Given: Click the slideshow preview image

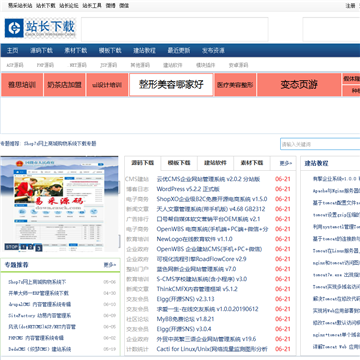Looking at the screenshot, I should coord(60,203).
